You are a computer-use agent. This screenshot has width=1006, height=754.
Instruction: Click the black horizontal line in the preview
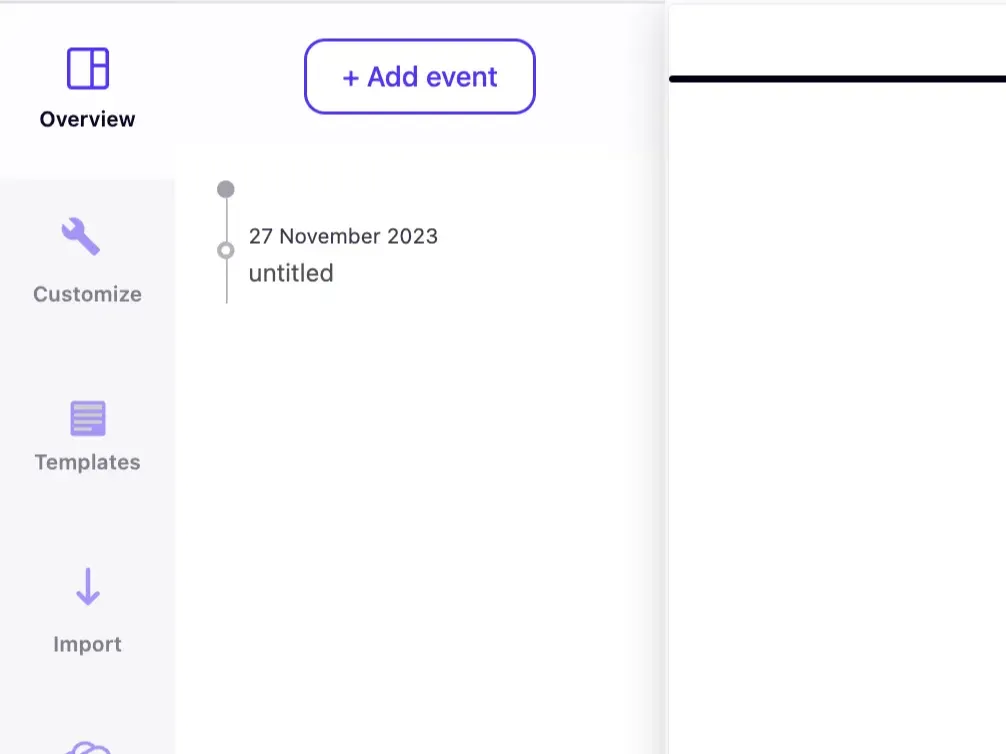click(x=837, y=79)
